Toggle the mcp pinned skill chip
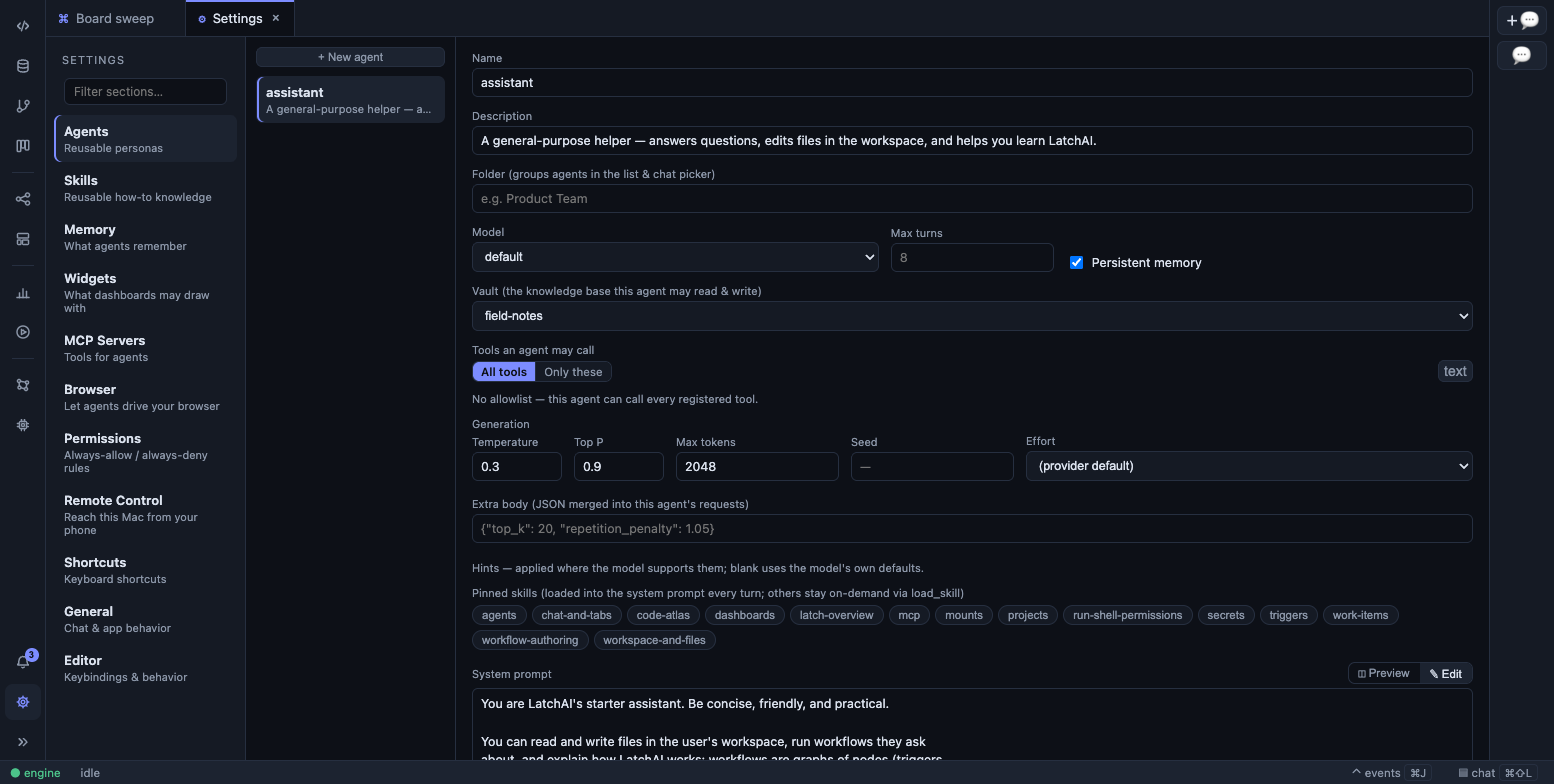The width and height of the screenshot is (1554, 784). (x=909, y=615)
